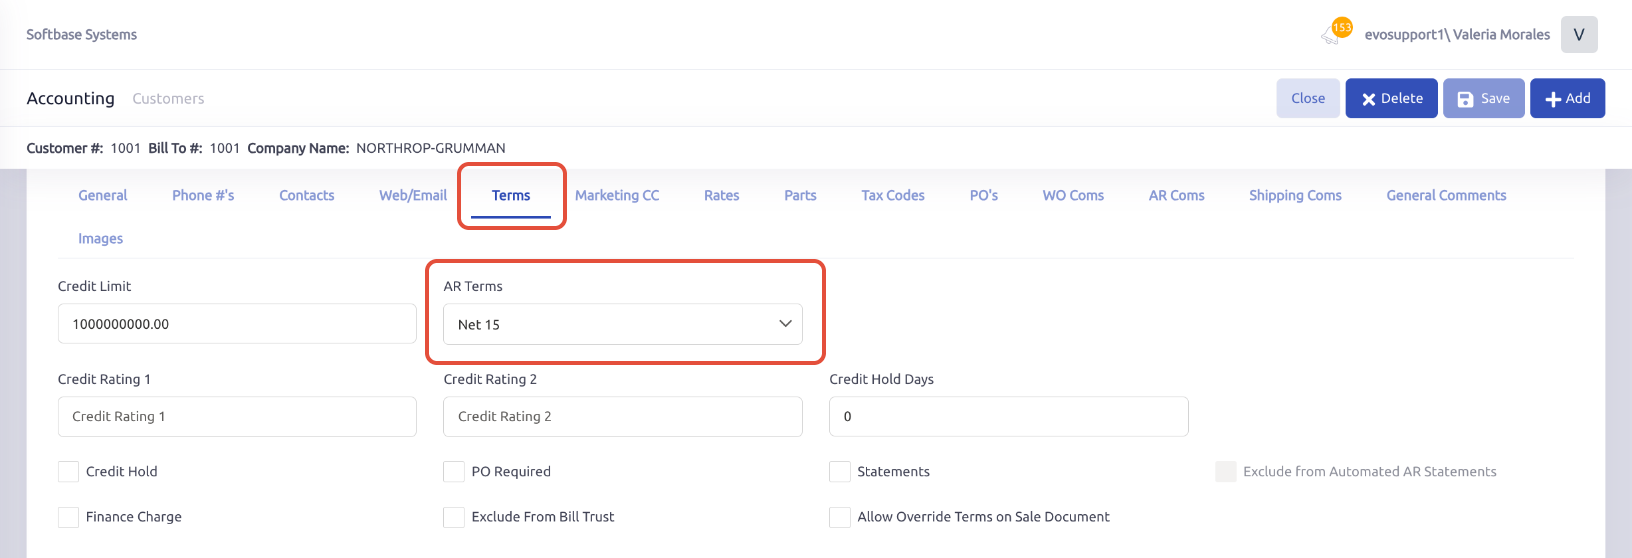Open the Marketing CC tab

pyautogui.click(x=617, y=195)
